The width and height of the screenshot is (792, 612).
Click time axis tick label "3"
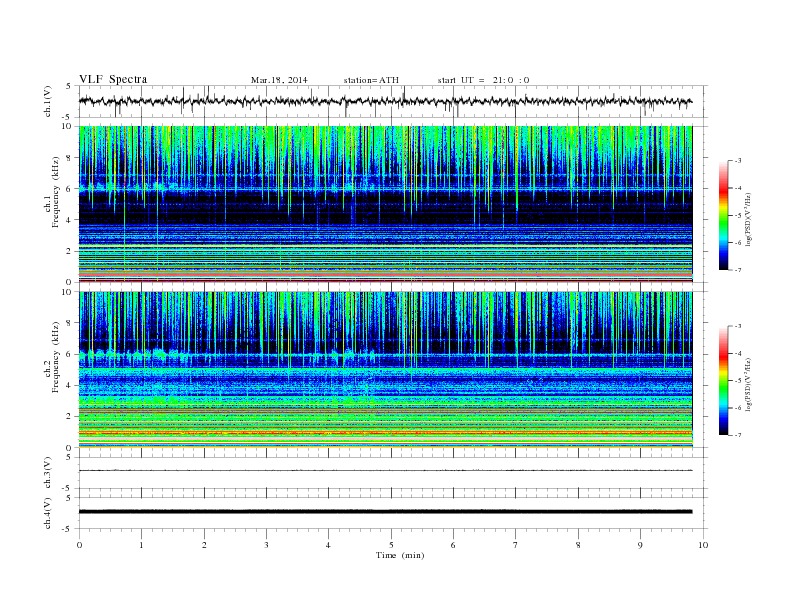tap(266, 545)
